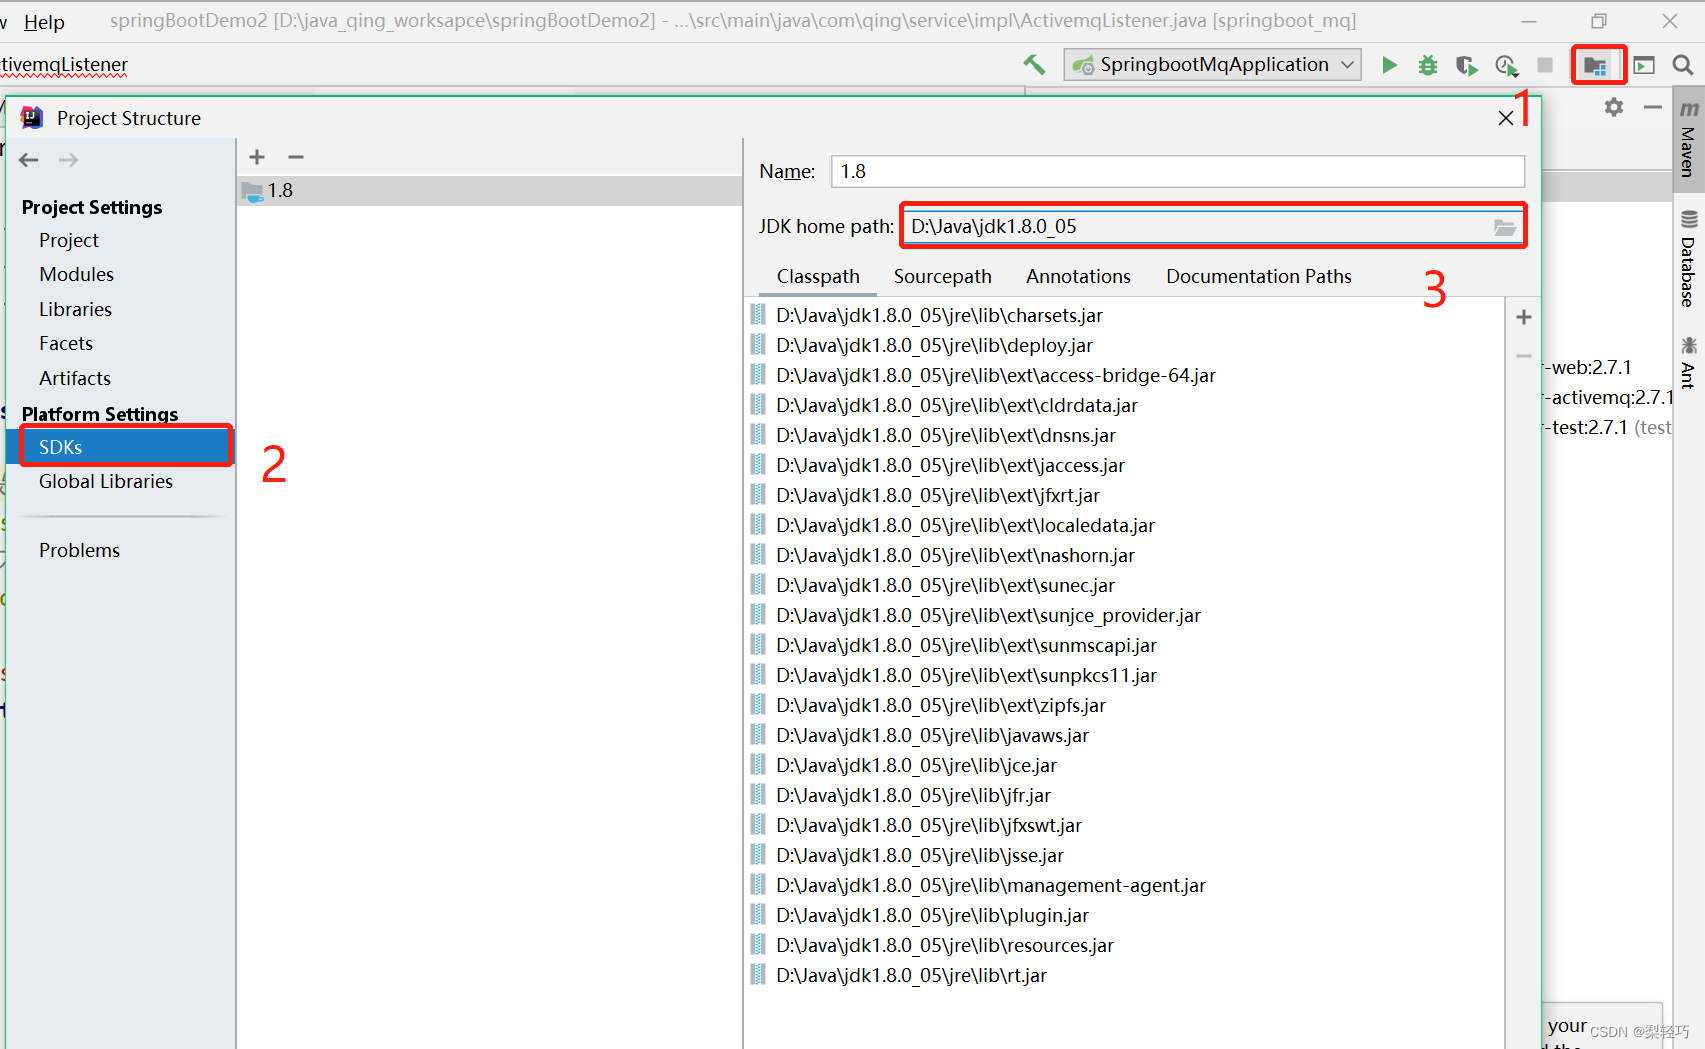Screen dimensions: 1705x1049
Task: Remove selected SDK with the minus icon
Action: pyautogui.click(x=295, y=157)
